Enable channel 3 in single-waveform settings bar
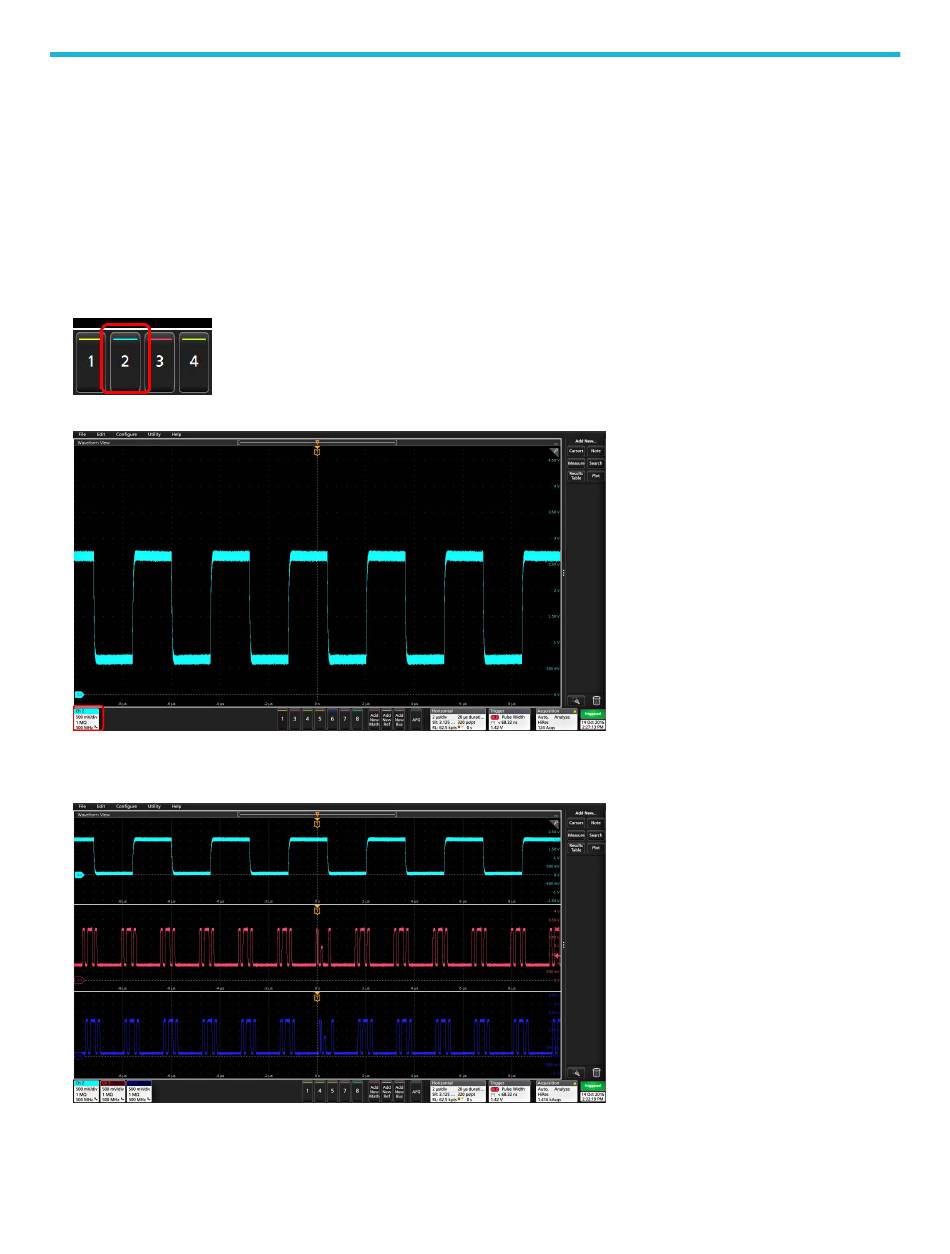The width and height of the screenshot is (950, 1254). 295,719
